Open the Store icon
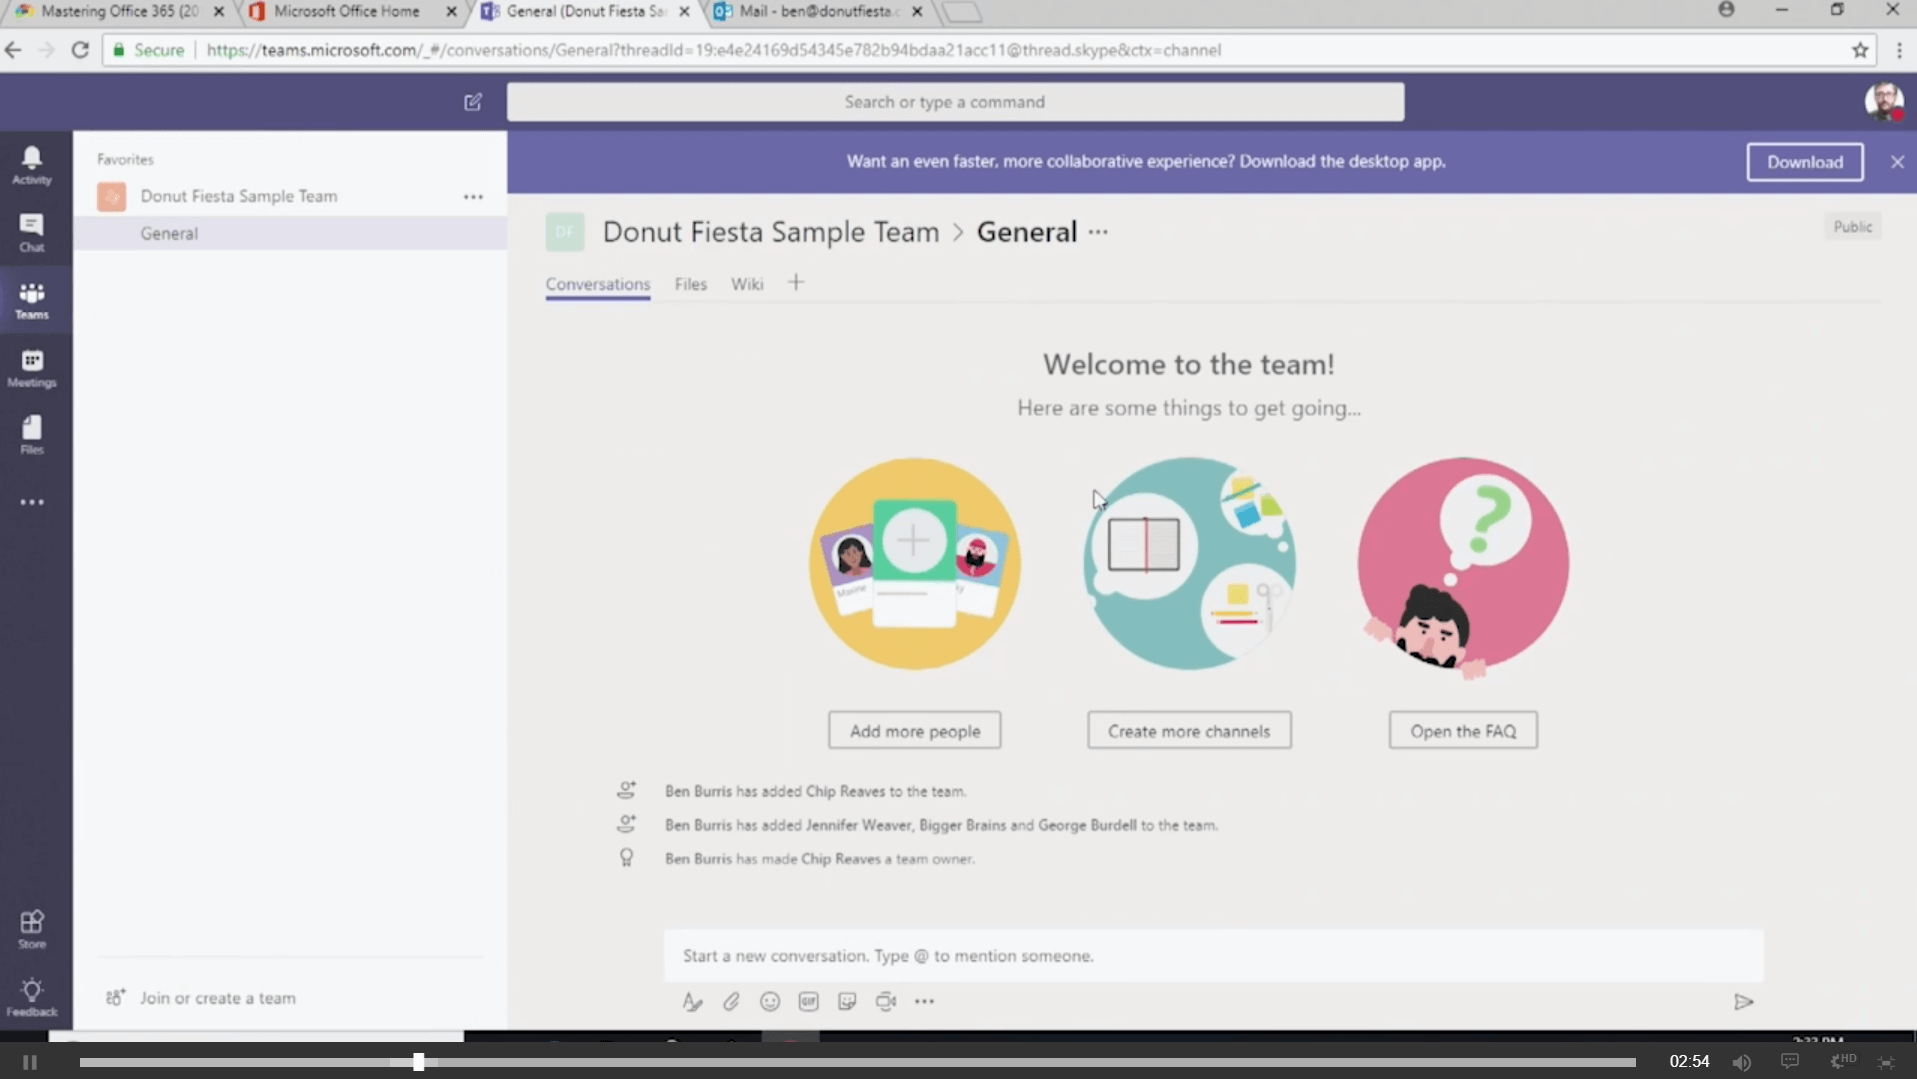This screenshot has width=1917, height=1079. (x=32, y=929)
